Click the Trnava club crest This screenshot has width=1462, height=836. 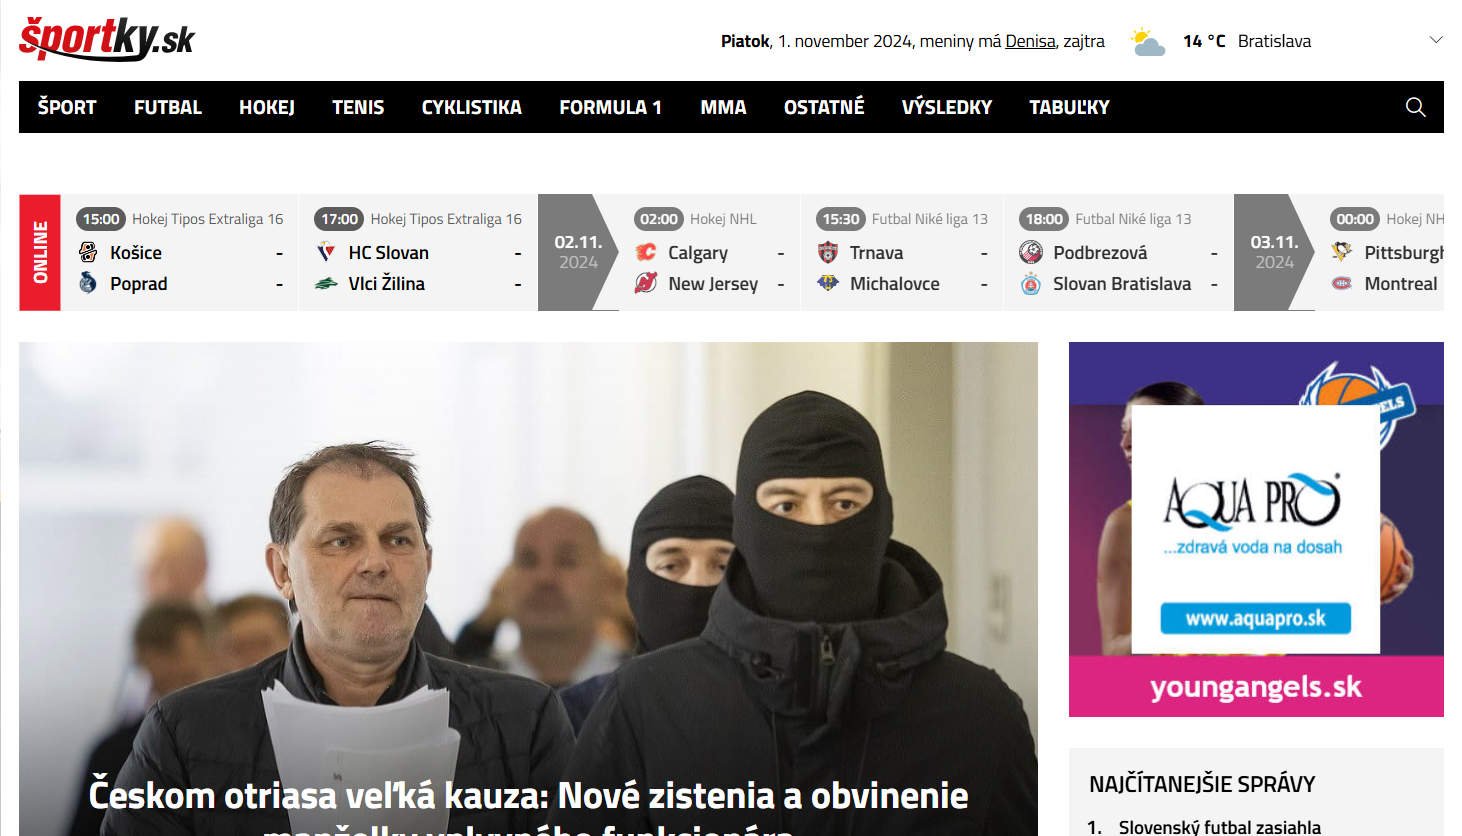point(828,253)
